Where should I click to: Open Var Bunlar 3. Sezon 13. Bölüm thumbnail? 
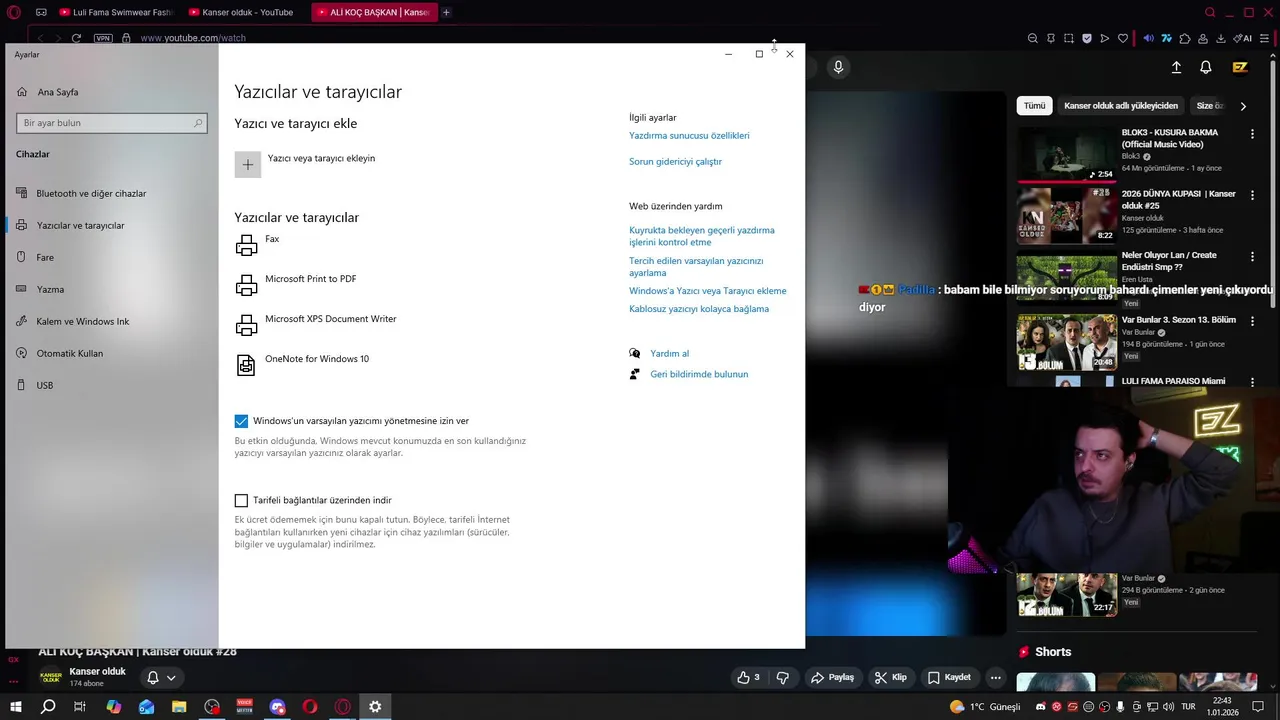(1067, 342)
